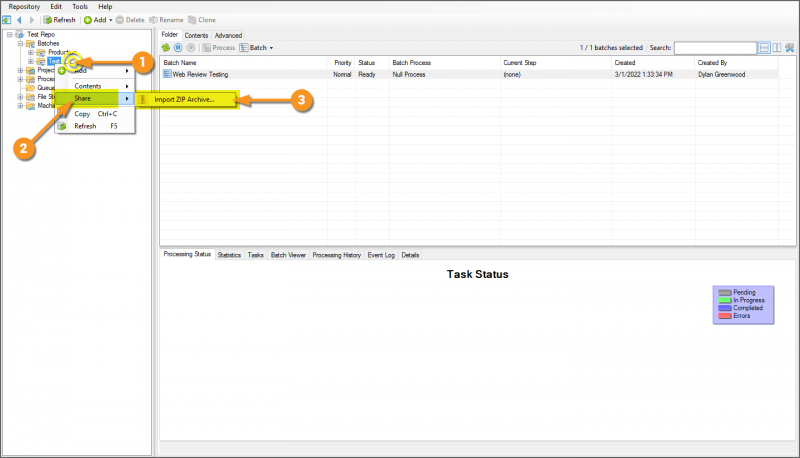Select the Test Repo root item
The width and height of the screenshot is (800, 458).
[41, 34]
